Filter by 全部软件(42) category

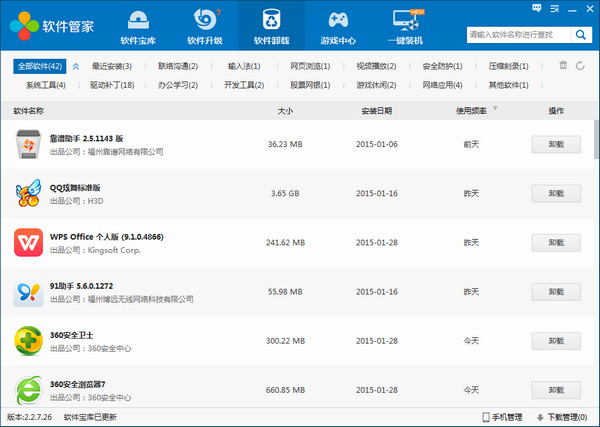(x=40, y=66)
